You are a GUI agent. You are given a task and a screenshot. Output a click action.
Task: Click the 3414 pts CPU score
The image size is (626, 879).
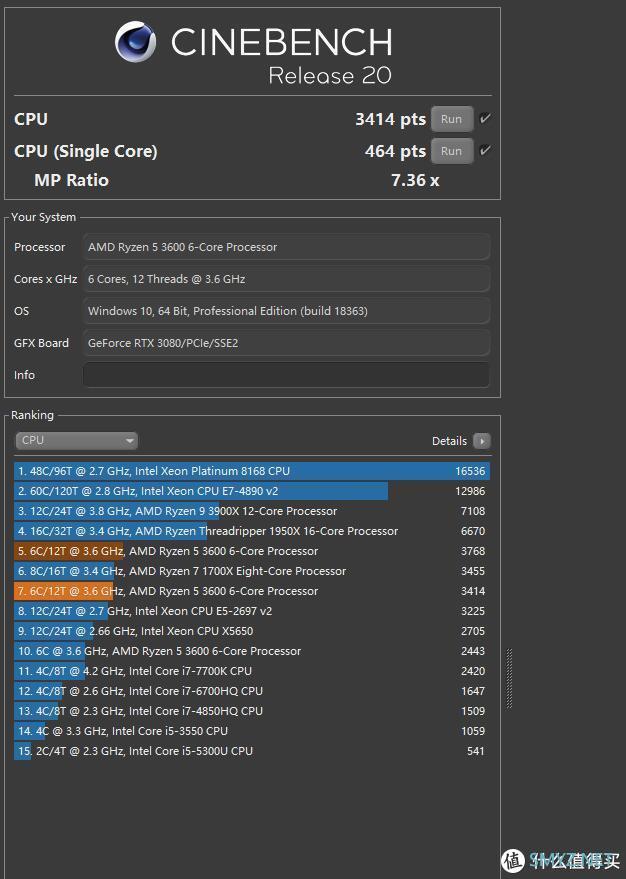pyautogui.click(x=391, y=119)
